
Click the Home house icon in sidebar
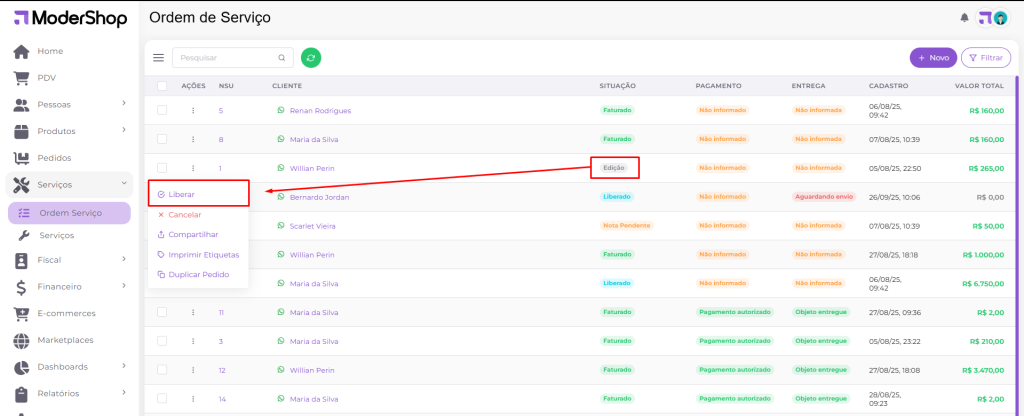[21, 51]
